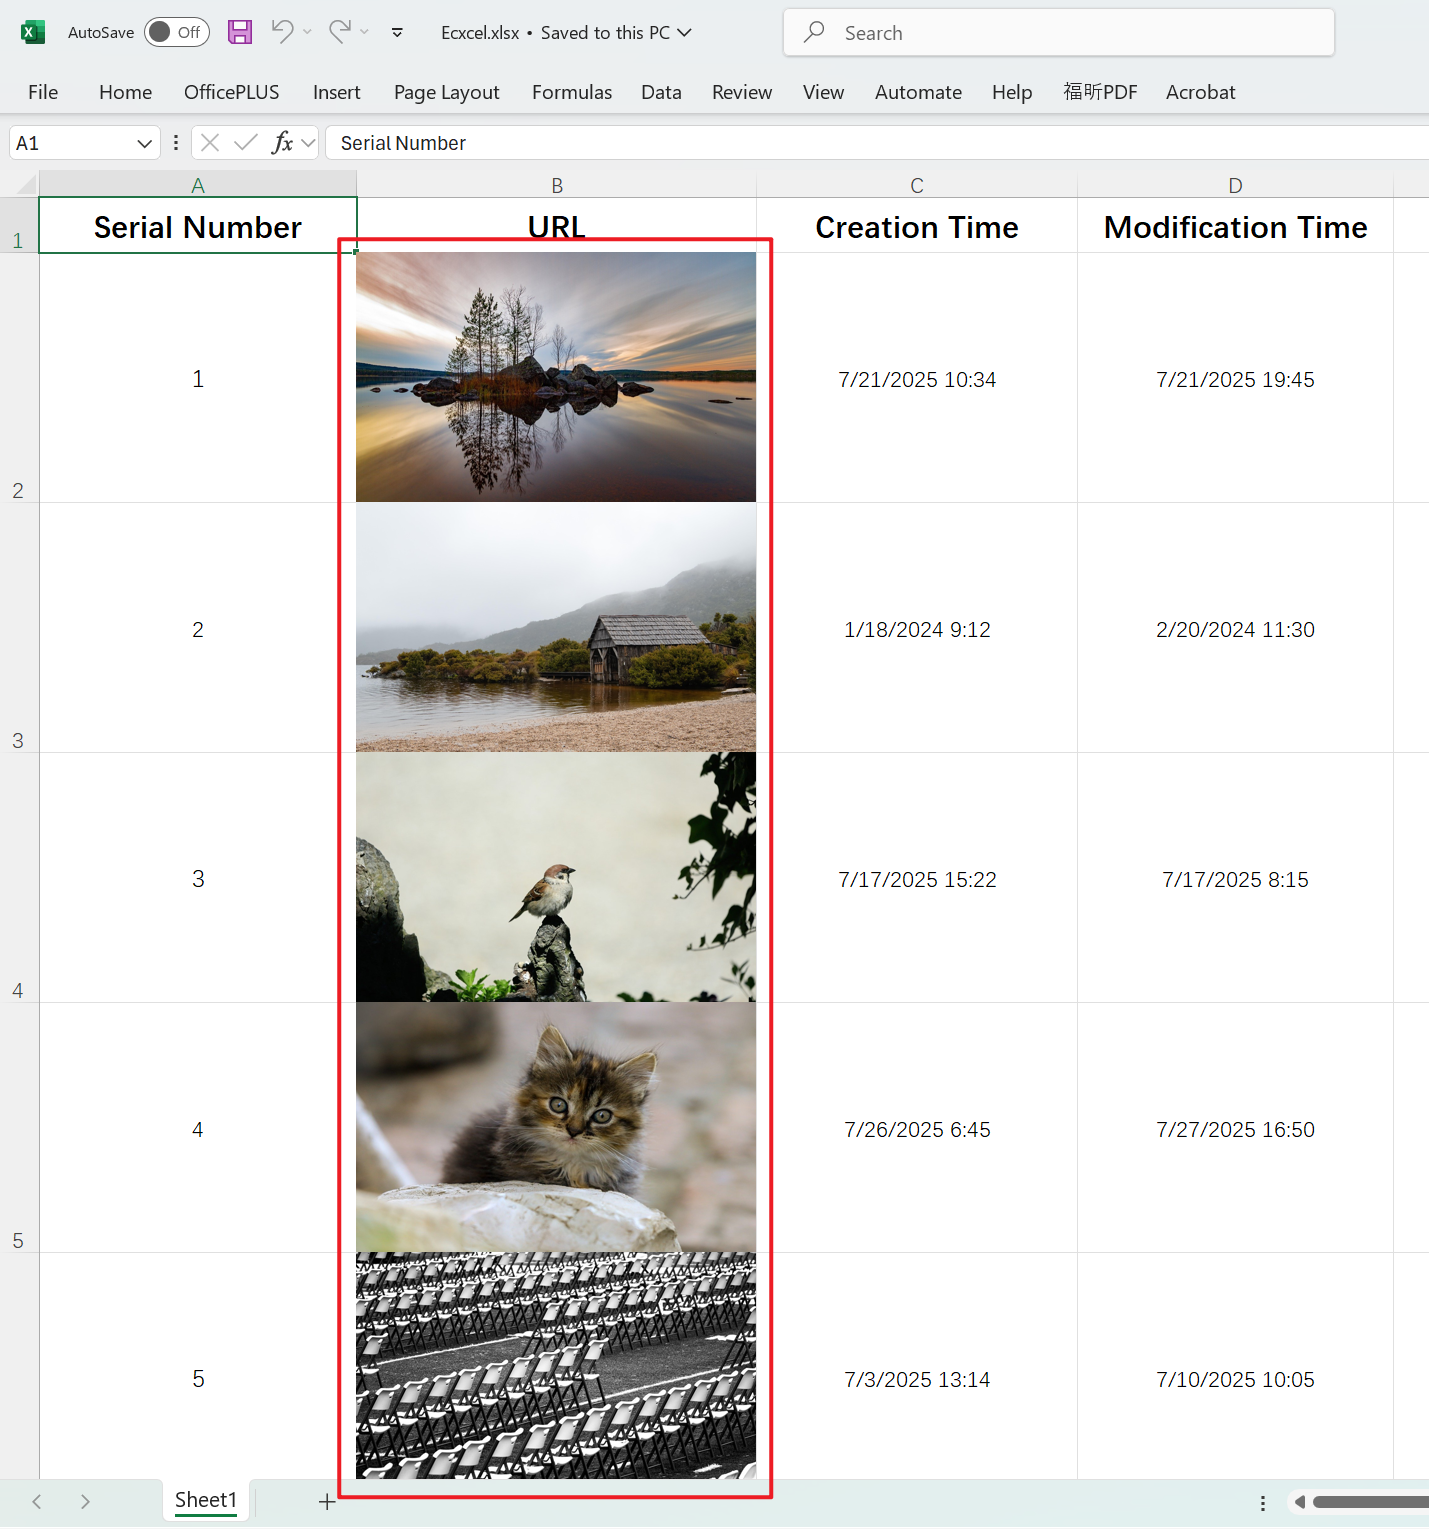The image size is (1429, 1529).
Task: Select the kitten image in row 5
Action: point(556,1128)
